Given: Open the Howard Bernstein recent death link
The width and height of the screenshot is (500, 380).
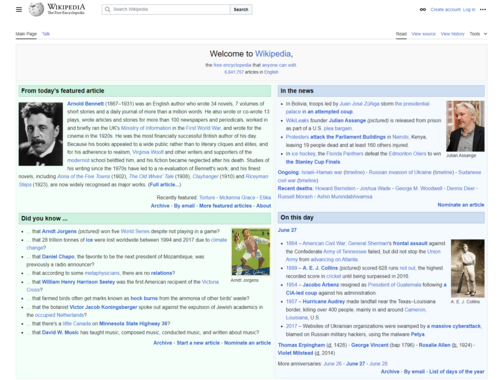Looking at the screenshot, I should [x=335, y=188].
